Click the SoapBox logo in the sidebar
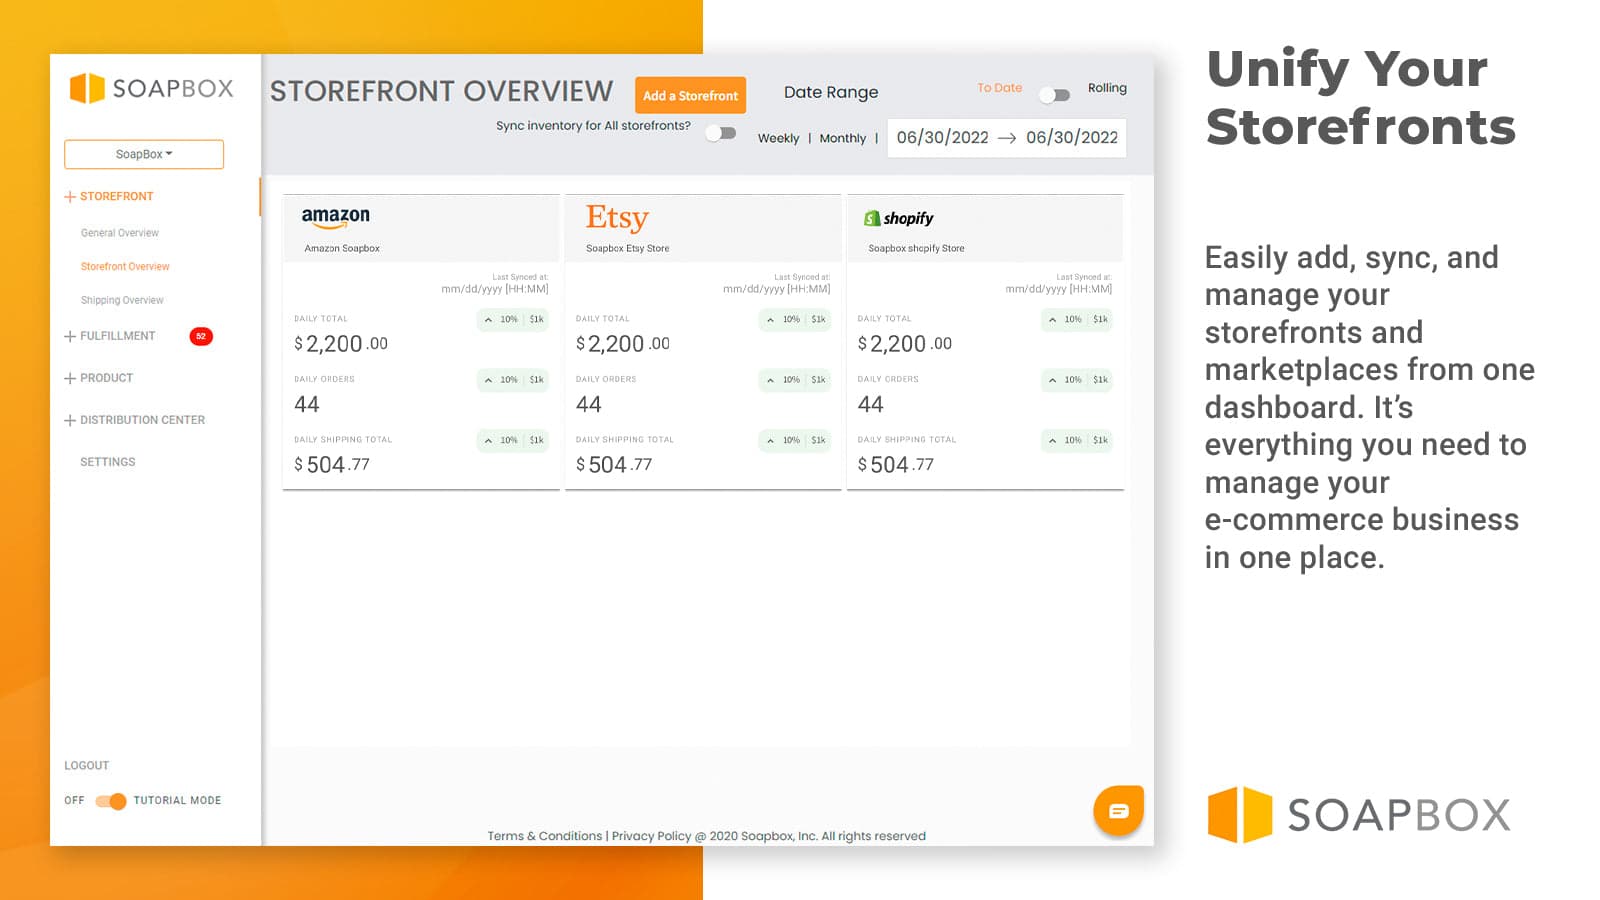 coord(150,89)
